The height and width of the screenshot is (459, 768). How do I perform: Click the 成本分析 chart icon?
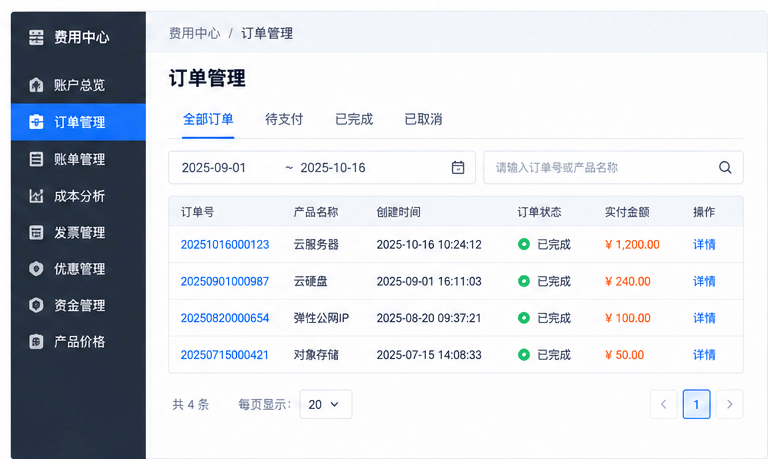(x=36, y=196)
